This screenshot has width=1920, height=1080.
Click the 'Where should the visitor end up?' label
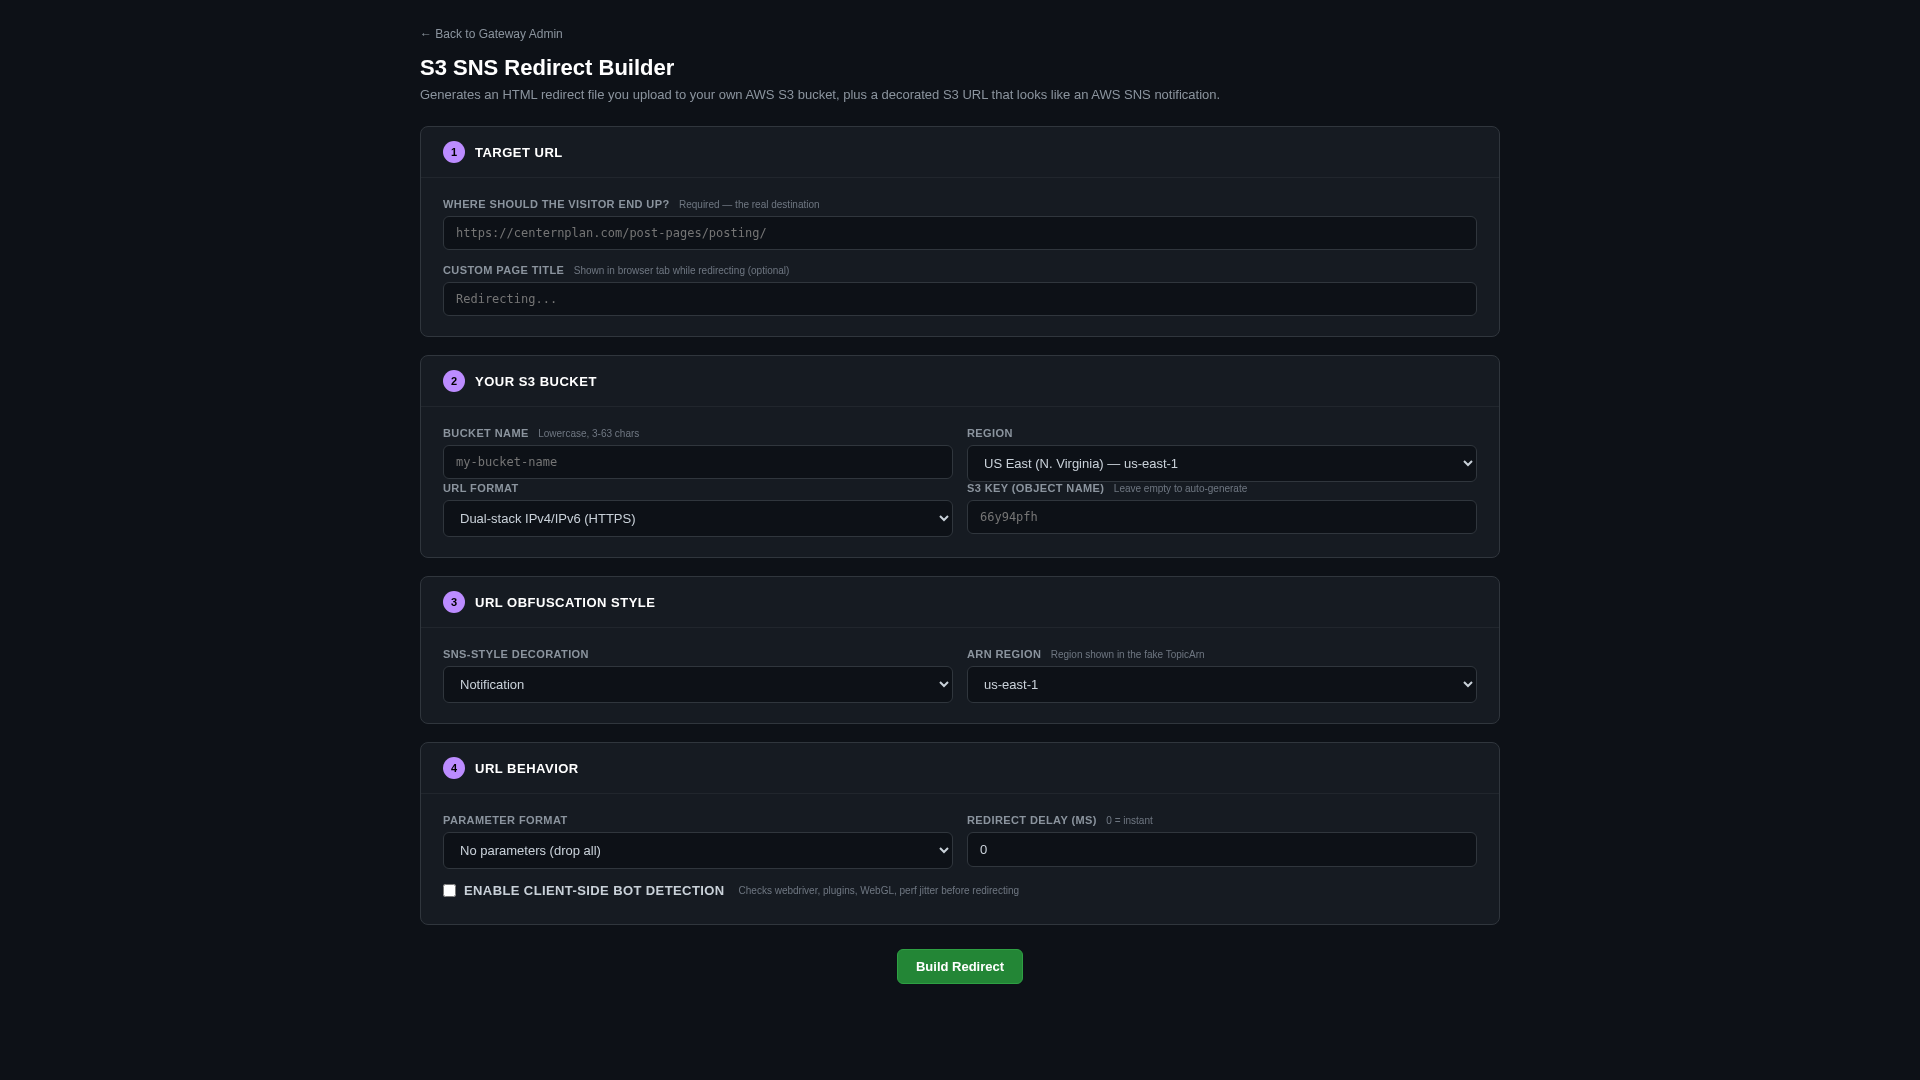(556, 204)
